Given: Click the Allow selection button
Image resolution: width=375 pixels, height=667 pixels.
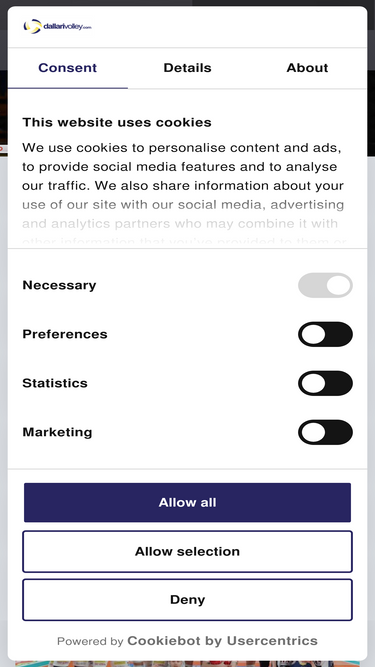Looking at the screenshot, I should (x=188, y=551).
